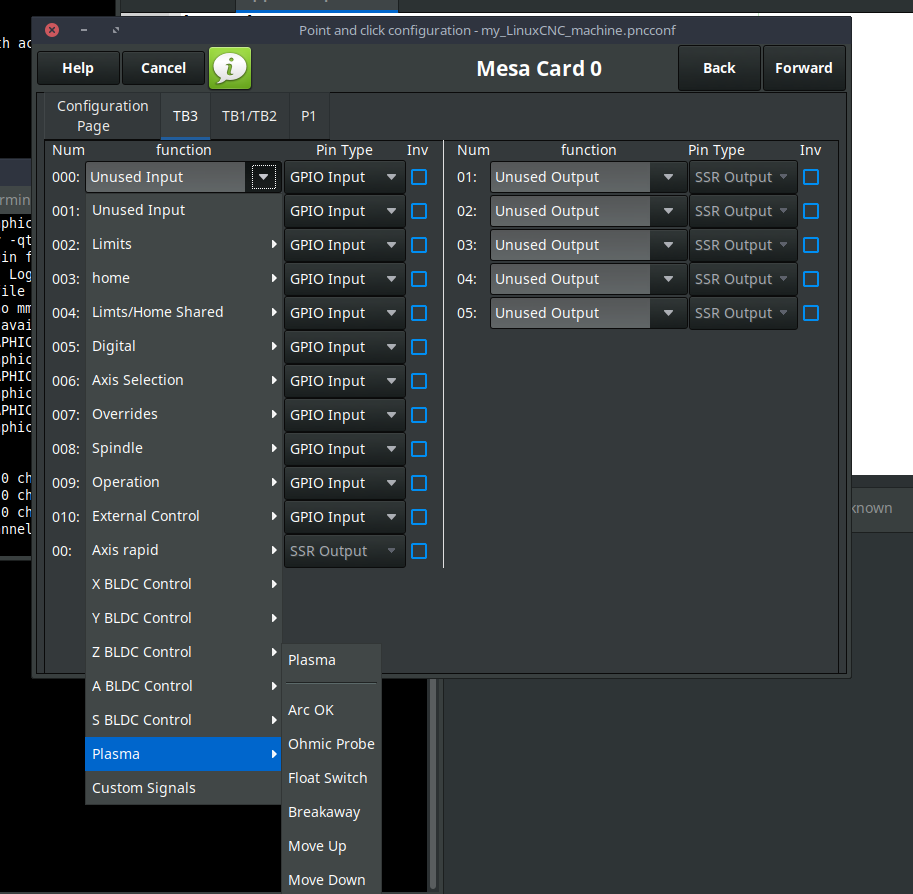This screenshot has height=894, width=913.
Task: Minimize the Point and click configuration window
Action: pos(84,30)
